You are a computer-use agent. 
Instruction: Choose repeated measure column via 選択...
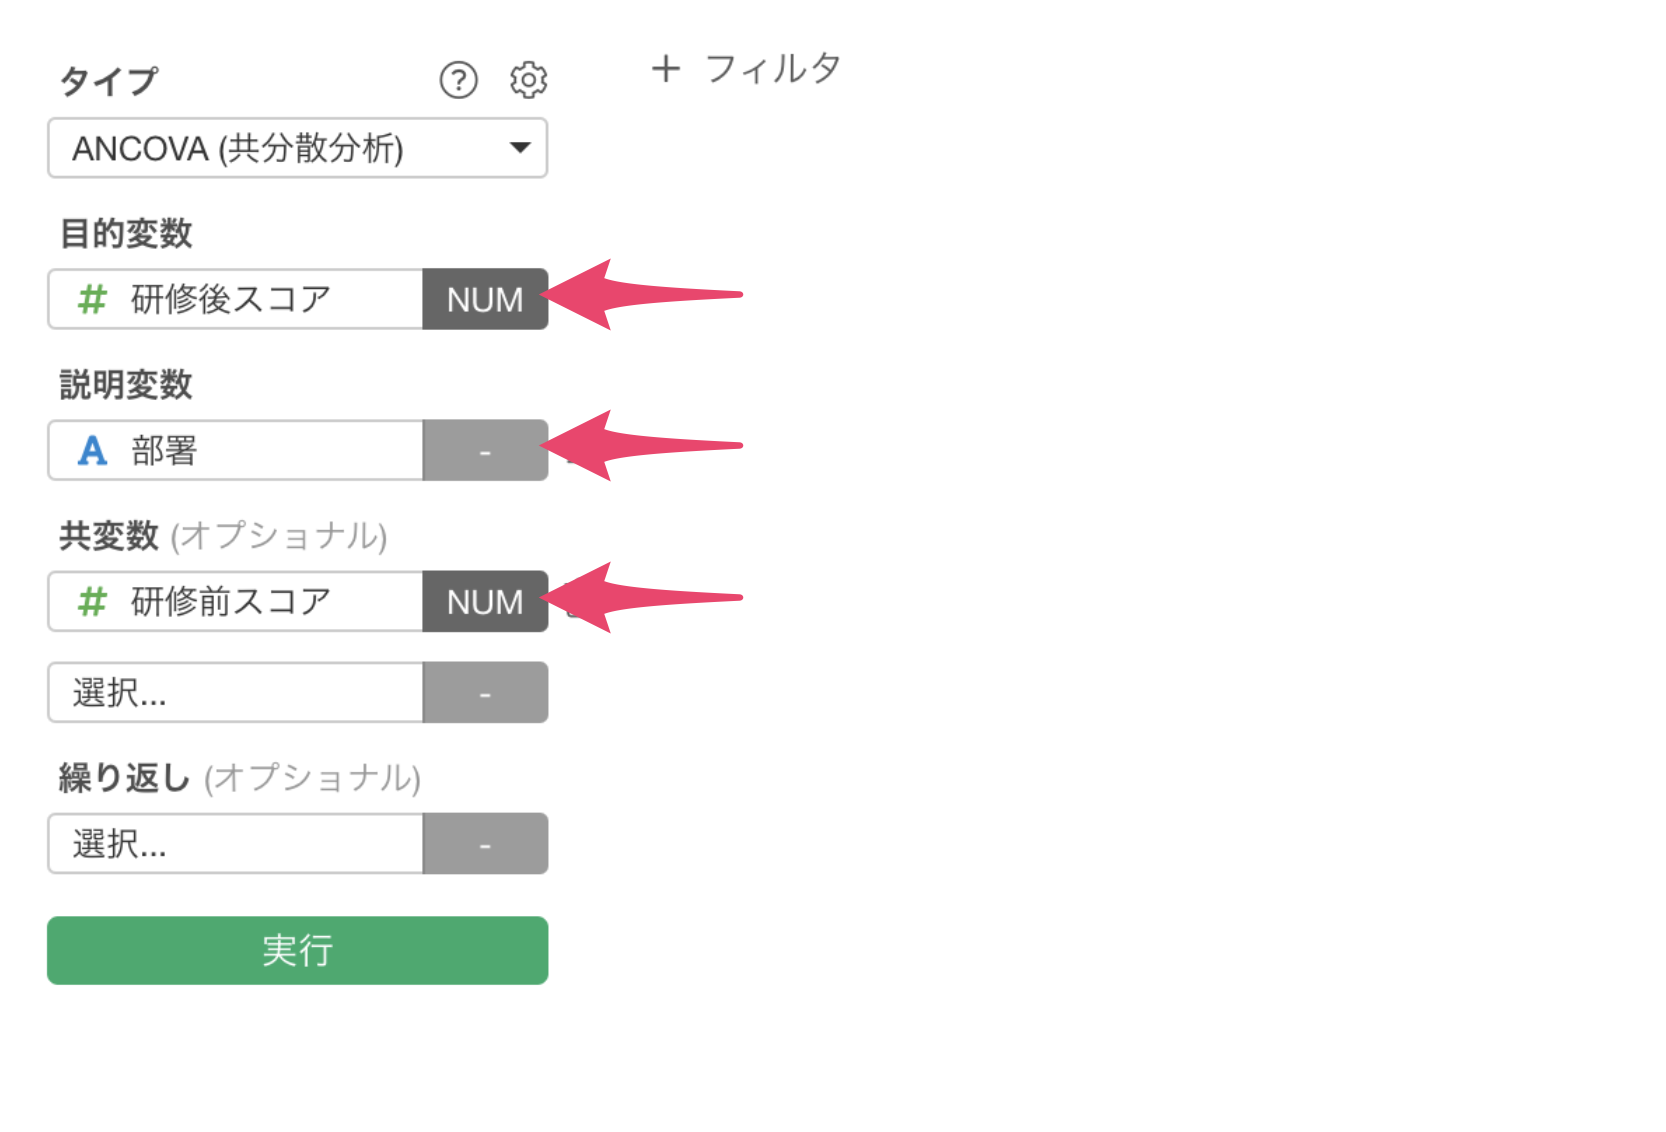[x=236, y=843]
